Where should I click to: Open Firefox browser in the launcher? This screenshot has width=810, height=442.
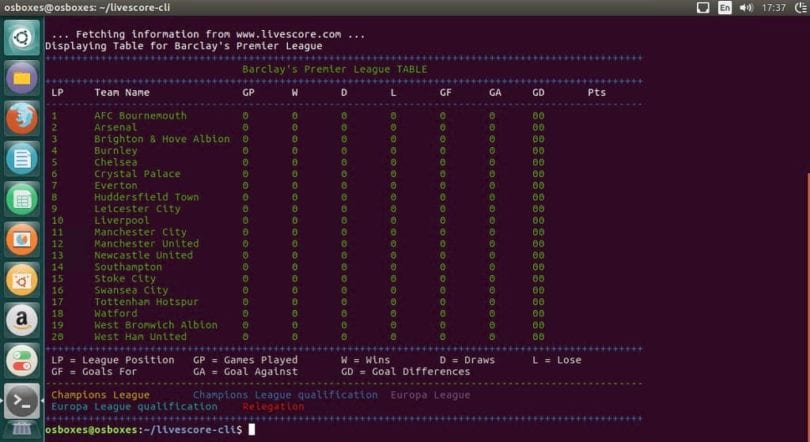(x=22, y=118)
